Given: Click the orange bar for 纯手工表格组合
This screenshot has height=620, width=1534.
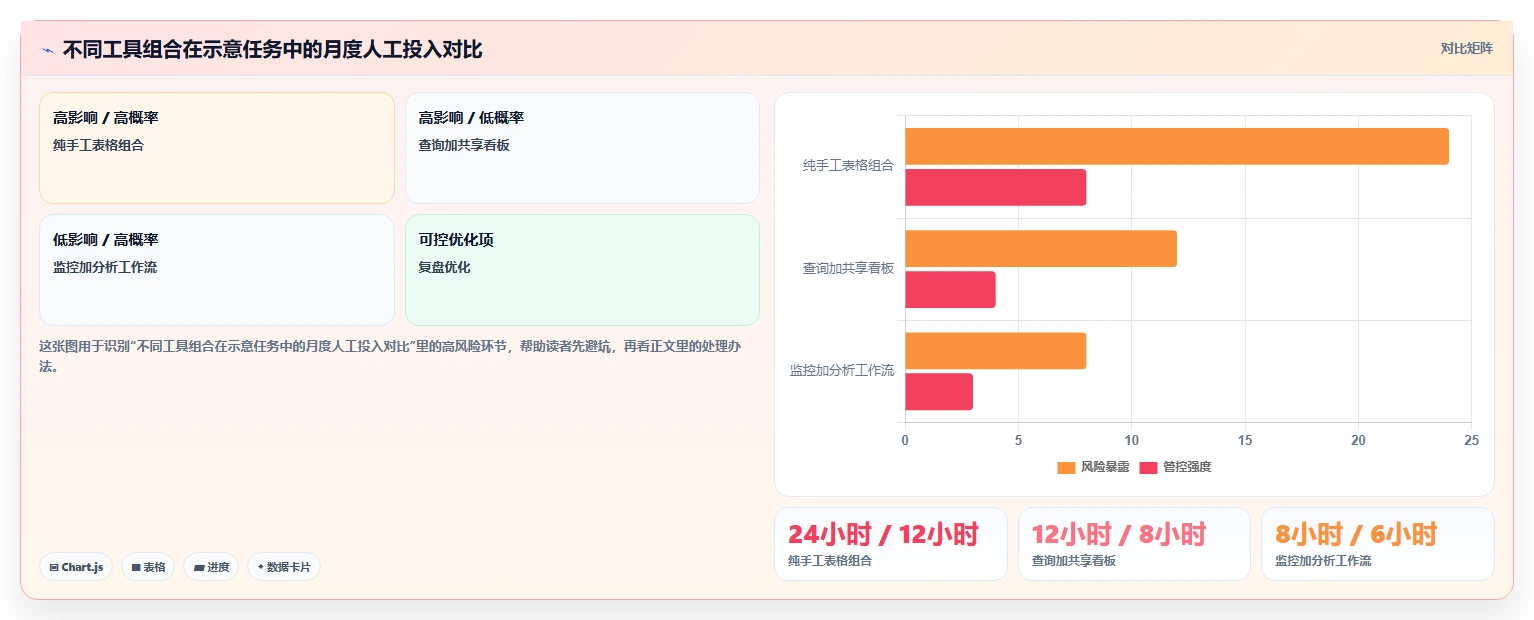Looking at the screenshot, I should coord(1177,146).
